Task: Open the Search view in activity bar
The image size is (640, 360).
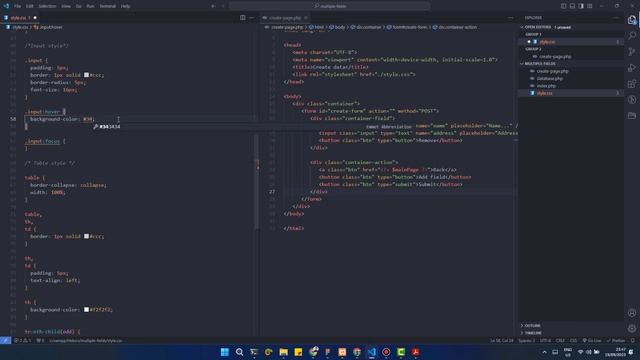Action: [x=632, y=36]
